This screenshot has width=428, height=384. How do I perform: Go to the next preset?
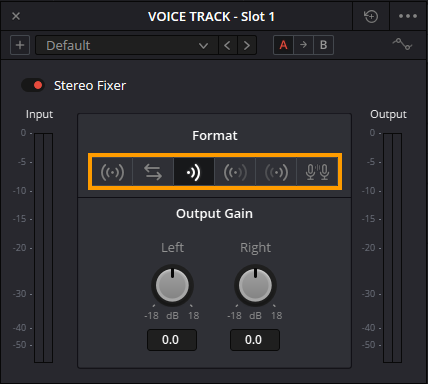tap(247, 45)
